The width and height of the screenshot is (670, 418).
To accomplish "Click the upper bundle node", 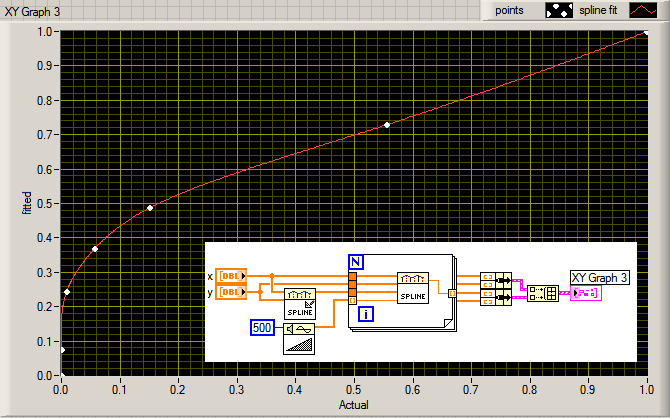I will [496, 280].
